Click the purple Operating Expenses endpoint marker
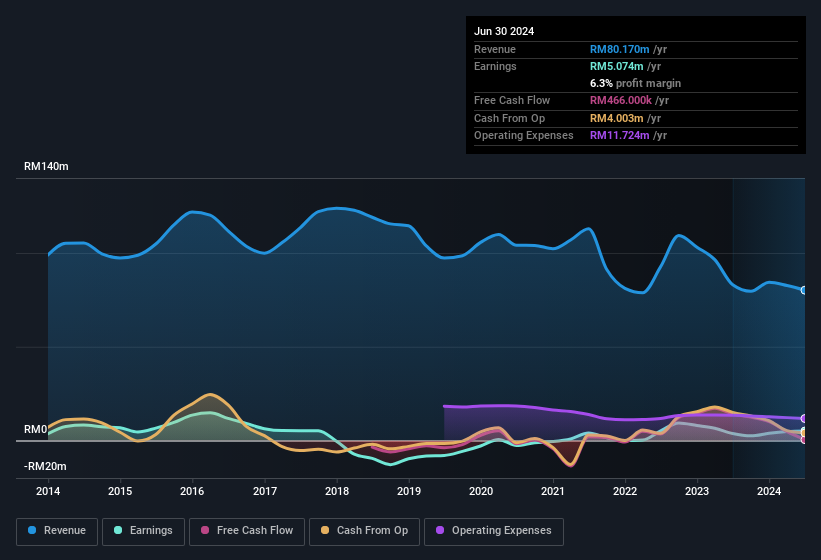This screenshot has height=560, width=821. point(804,418)
